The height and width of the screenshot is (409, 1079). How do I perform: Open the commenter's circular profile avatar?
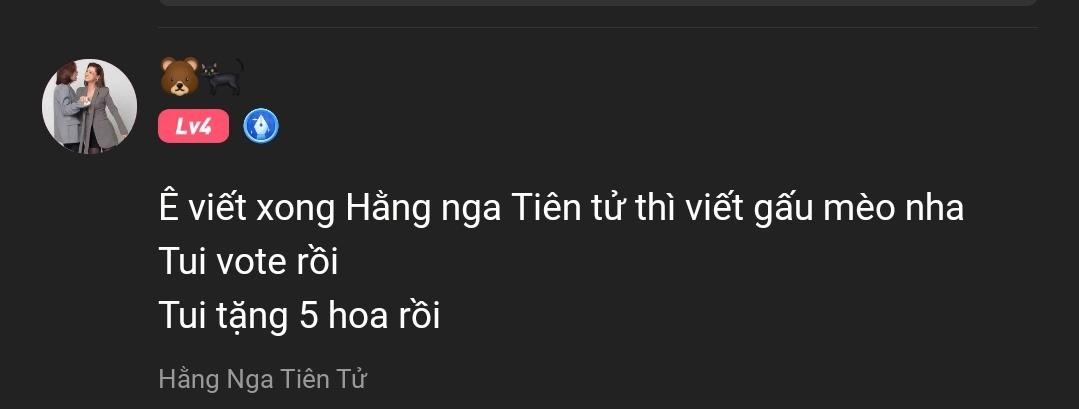coord(89,106)
